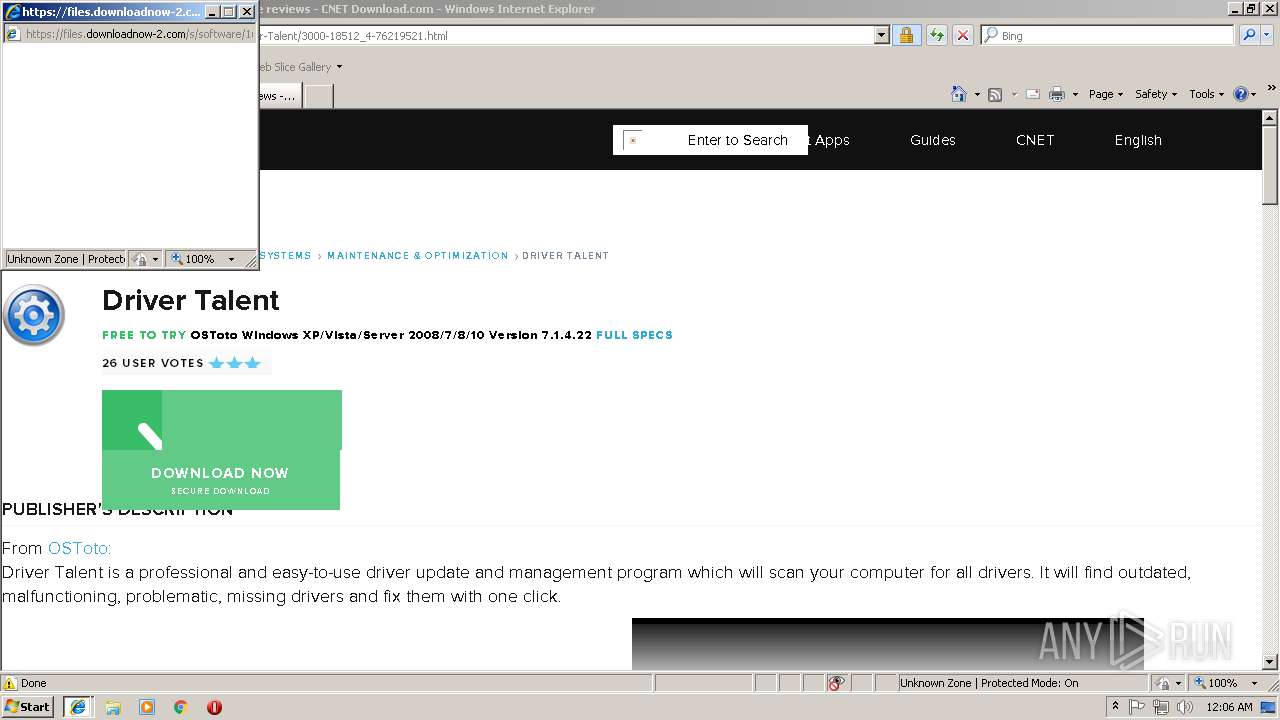1280x720 pixels.
Task: Click the security lock icon in address bar
Action: (906, 35)
